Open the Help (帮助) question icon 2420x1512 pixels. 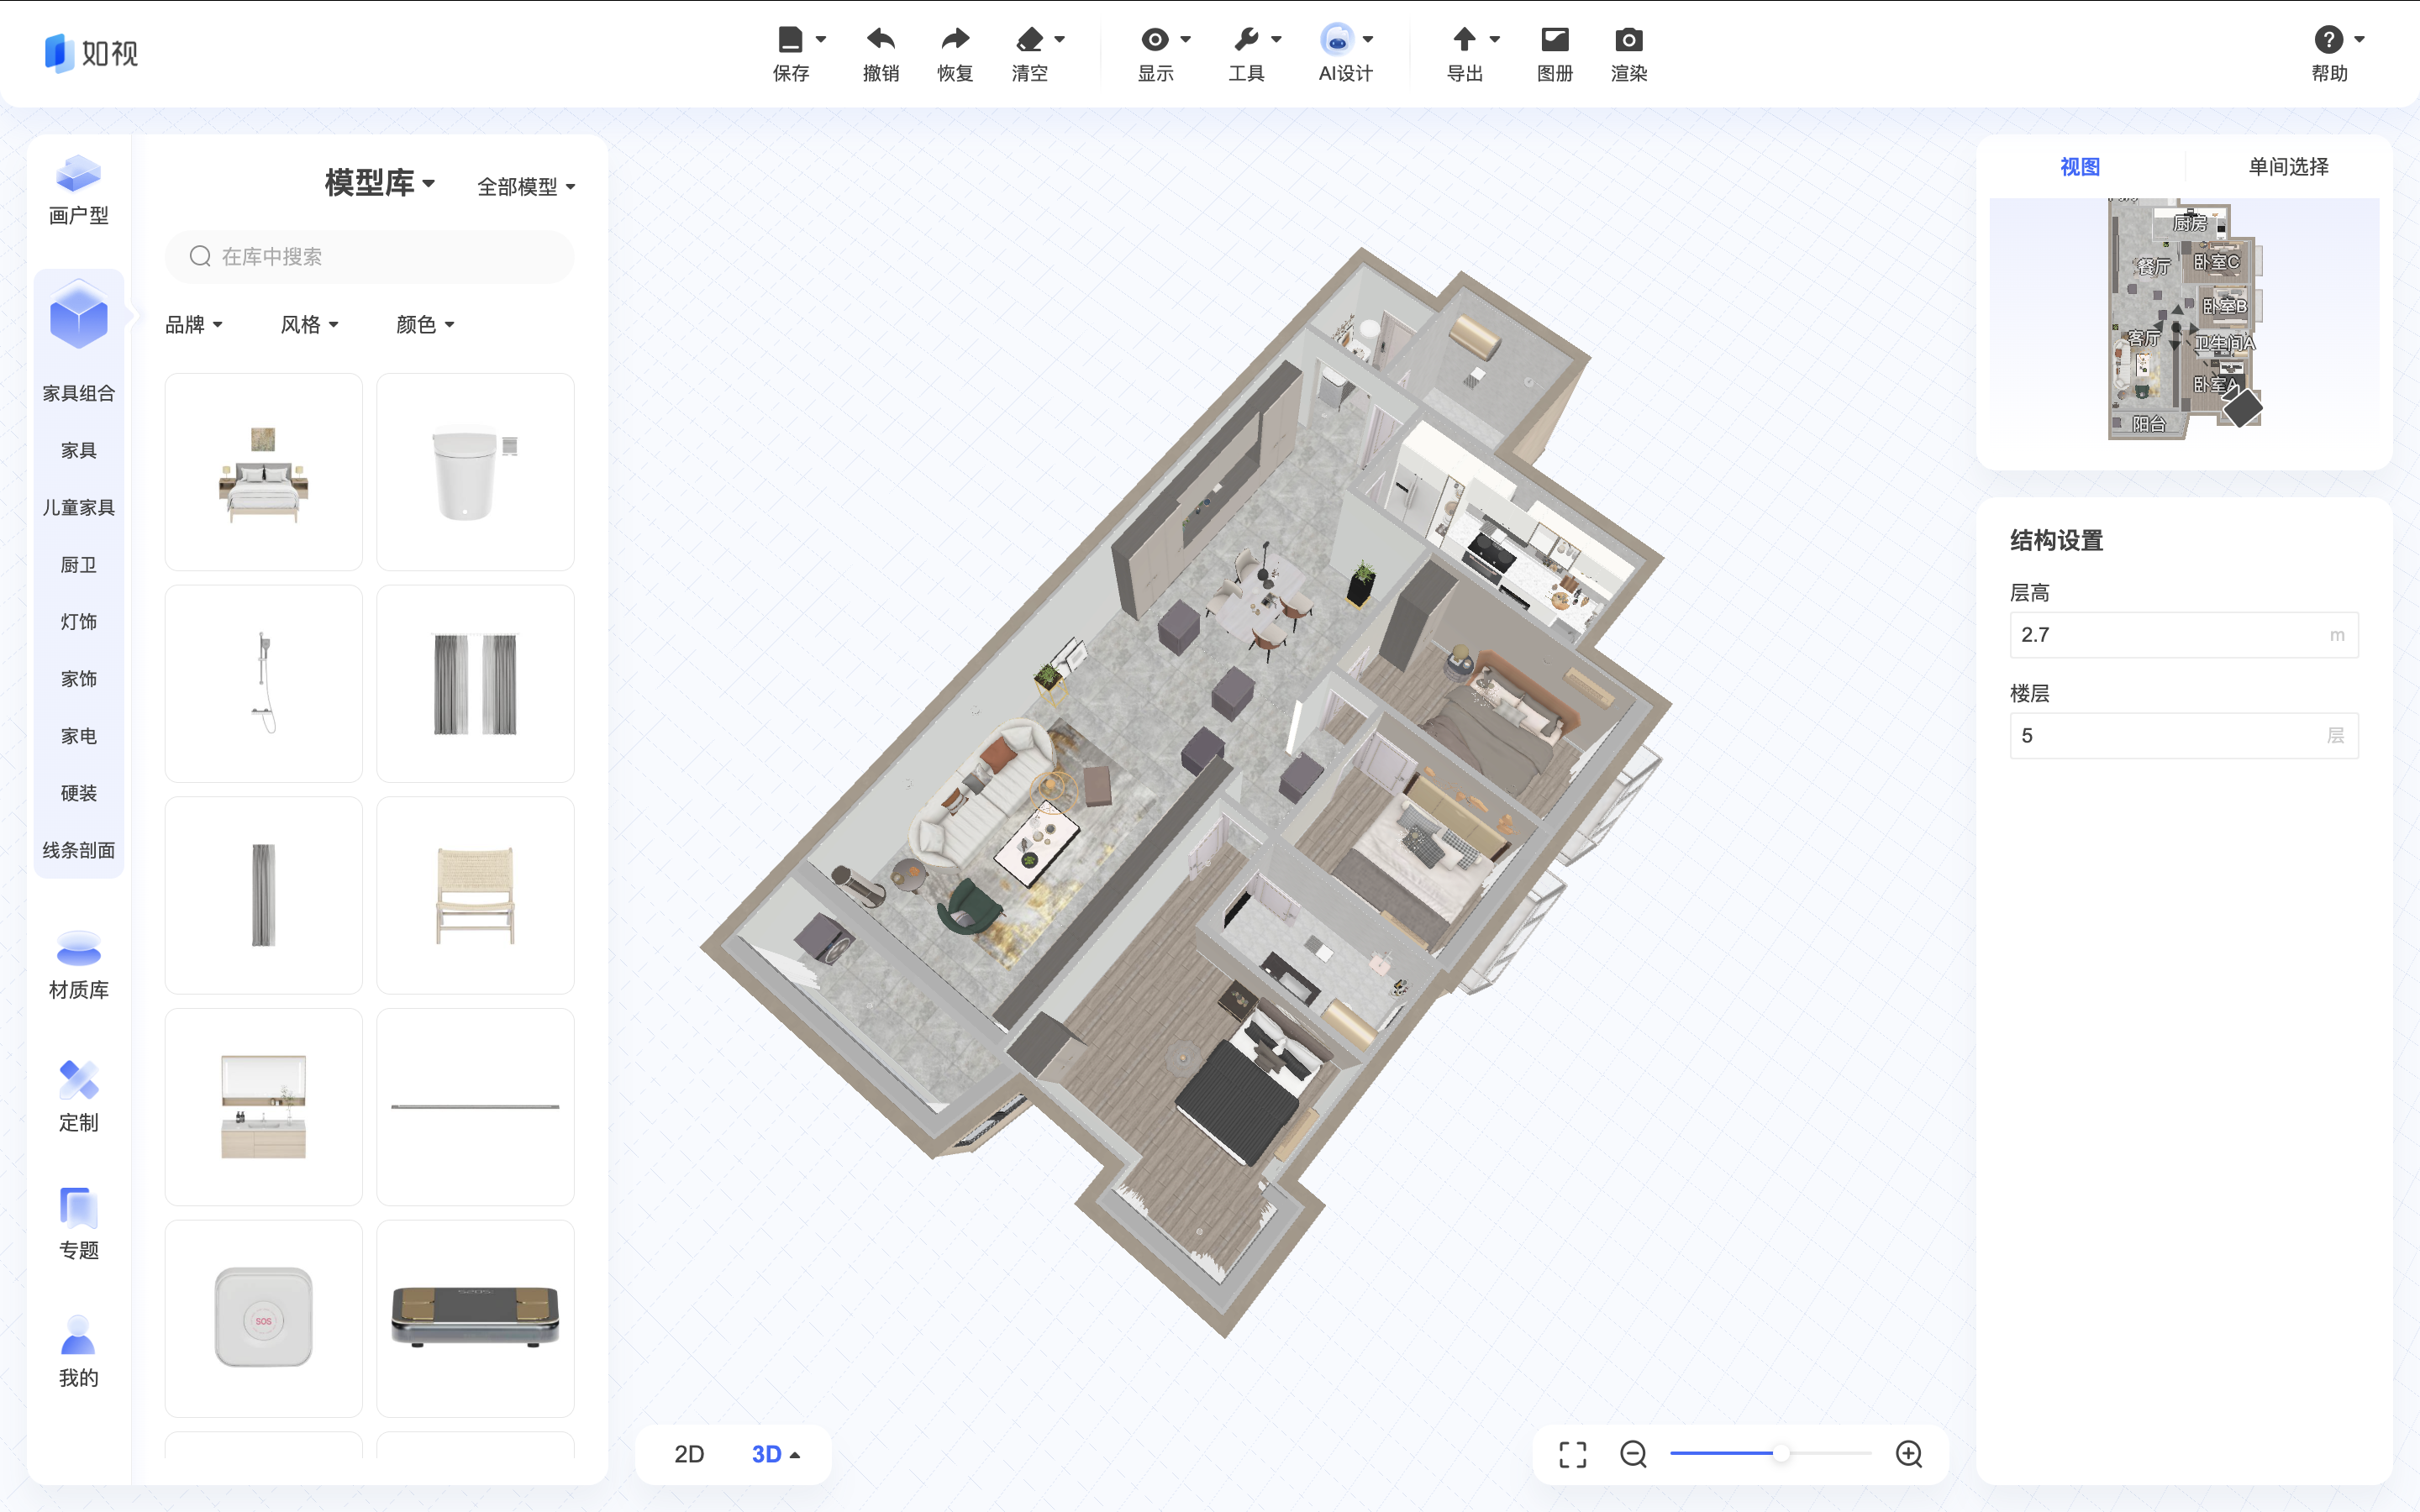tap(2328, 40)
